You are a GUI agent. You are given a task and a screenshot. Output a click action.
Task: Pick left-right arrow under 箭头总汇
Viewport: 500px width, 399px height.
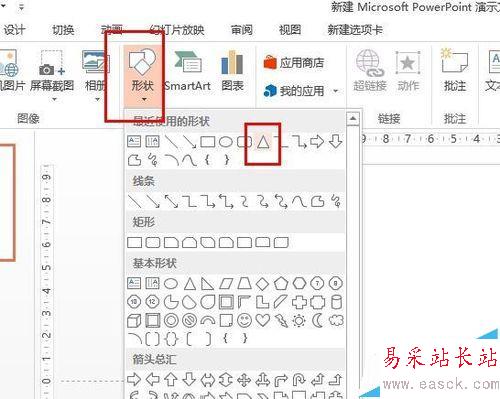click(x=208, y=379)
